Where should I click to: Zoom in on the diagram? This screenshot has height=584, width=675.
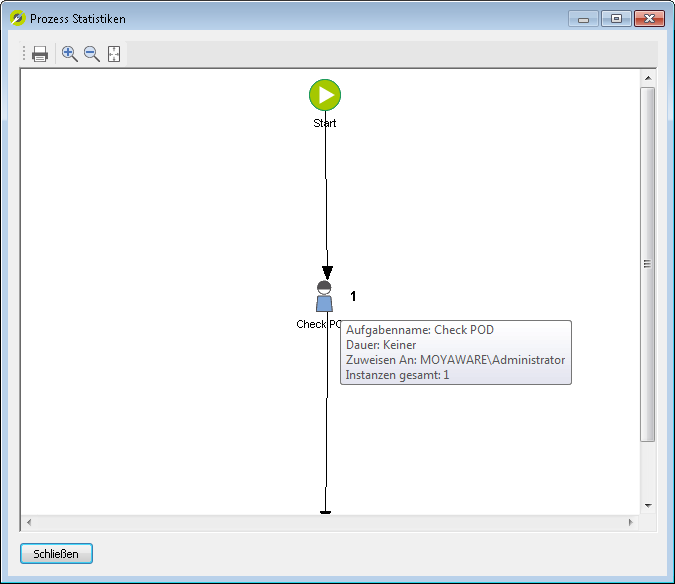tap(70, 54)
